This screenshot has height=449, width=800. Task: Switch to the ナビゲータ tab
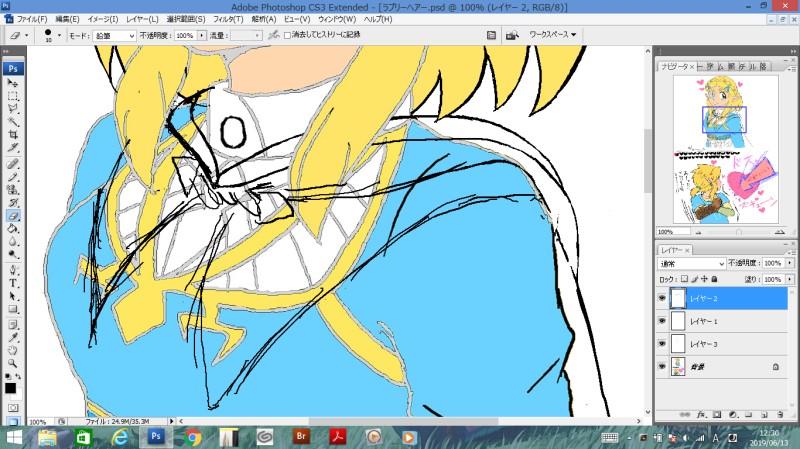click(676, 66)
